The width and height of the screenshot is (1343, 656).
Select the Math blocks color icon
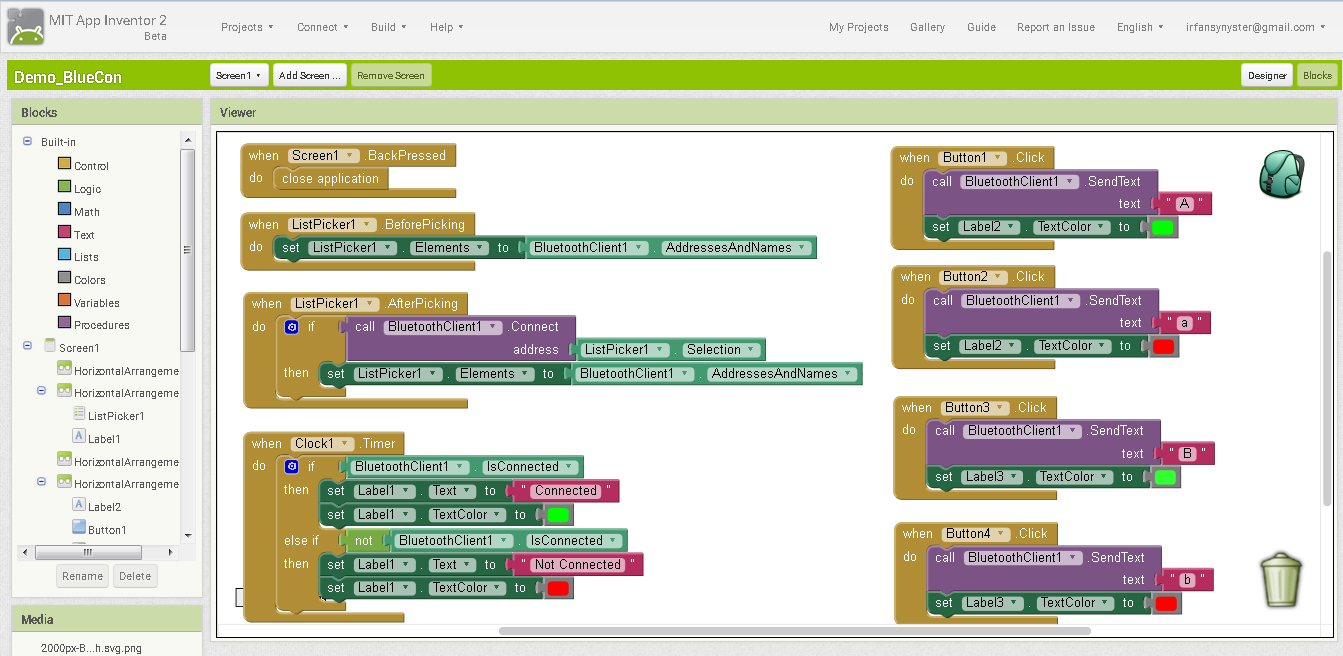coord(64,210)
